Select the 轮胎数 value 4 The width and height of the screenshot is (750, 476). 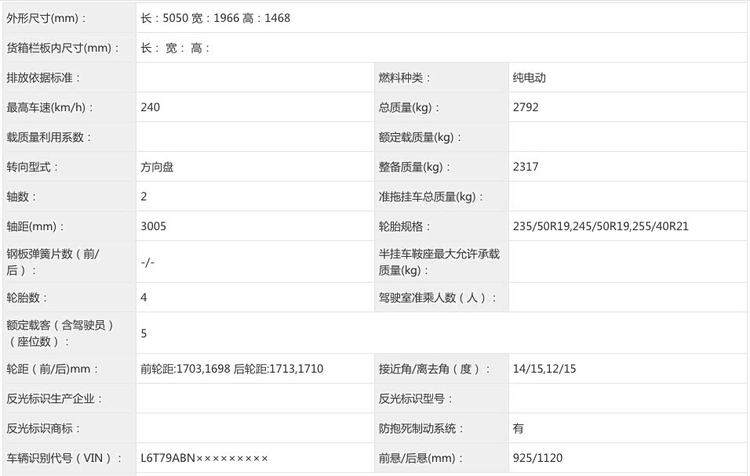tap(145, 298)
